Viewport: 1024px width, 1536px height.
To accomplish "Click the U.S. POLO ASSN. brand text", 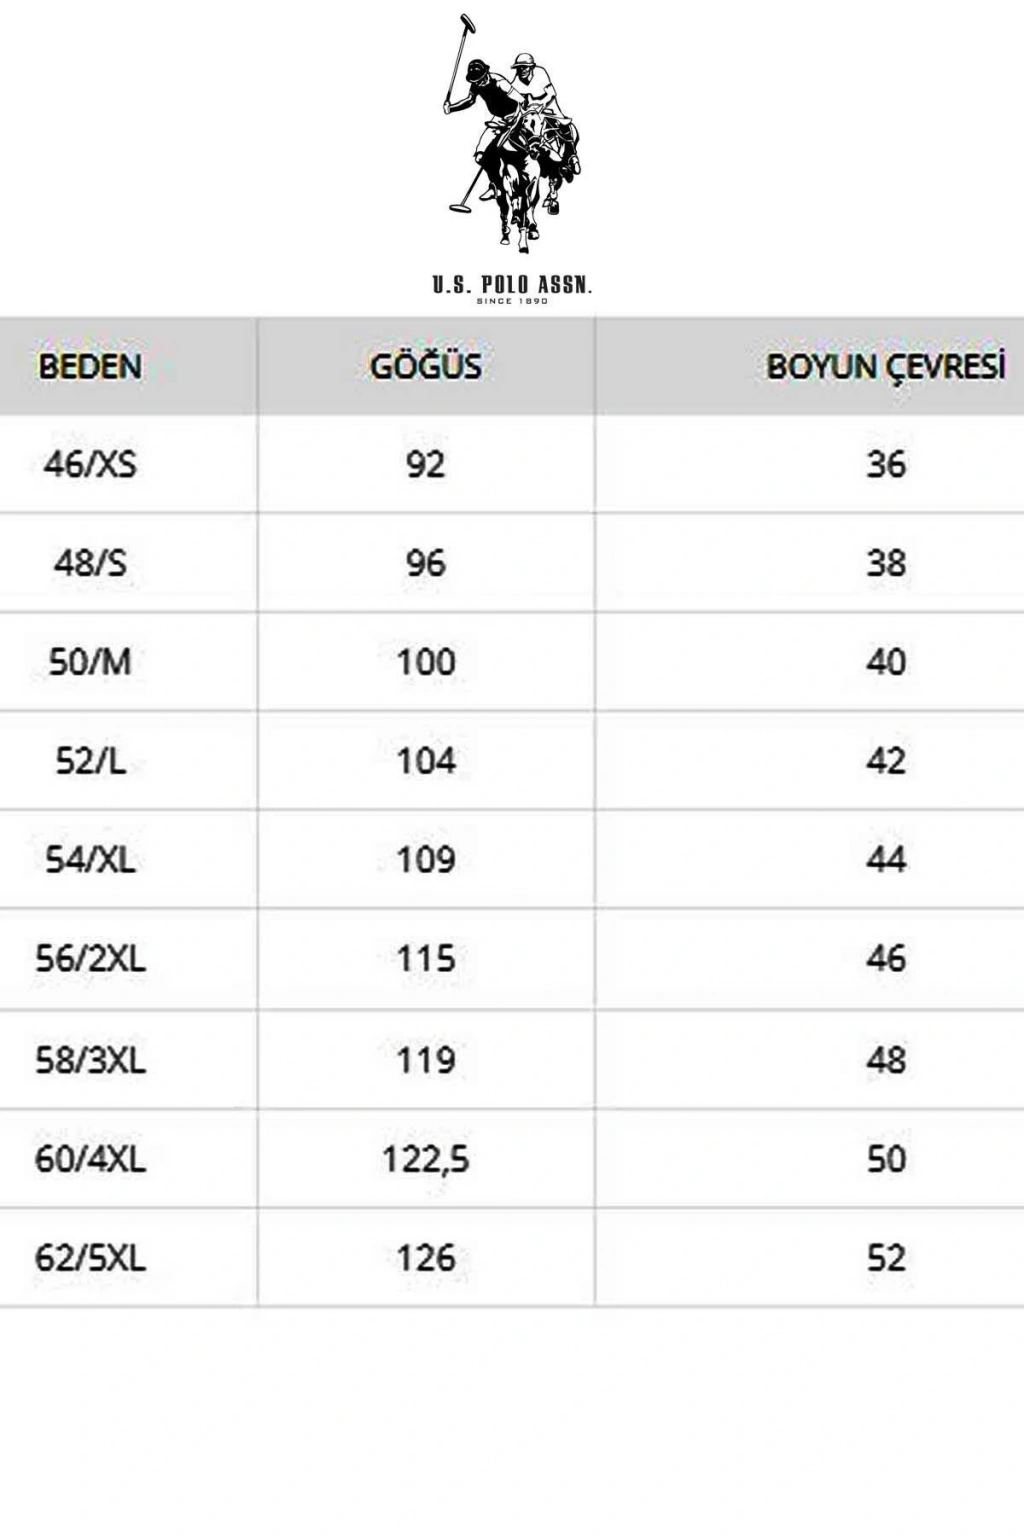I will [x=512, y=285].
